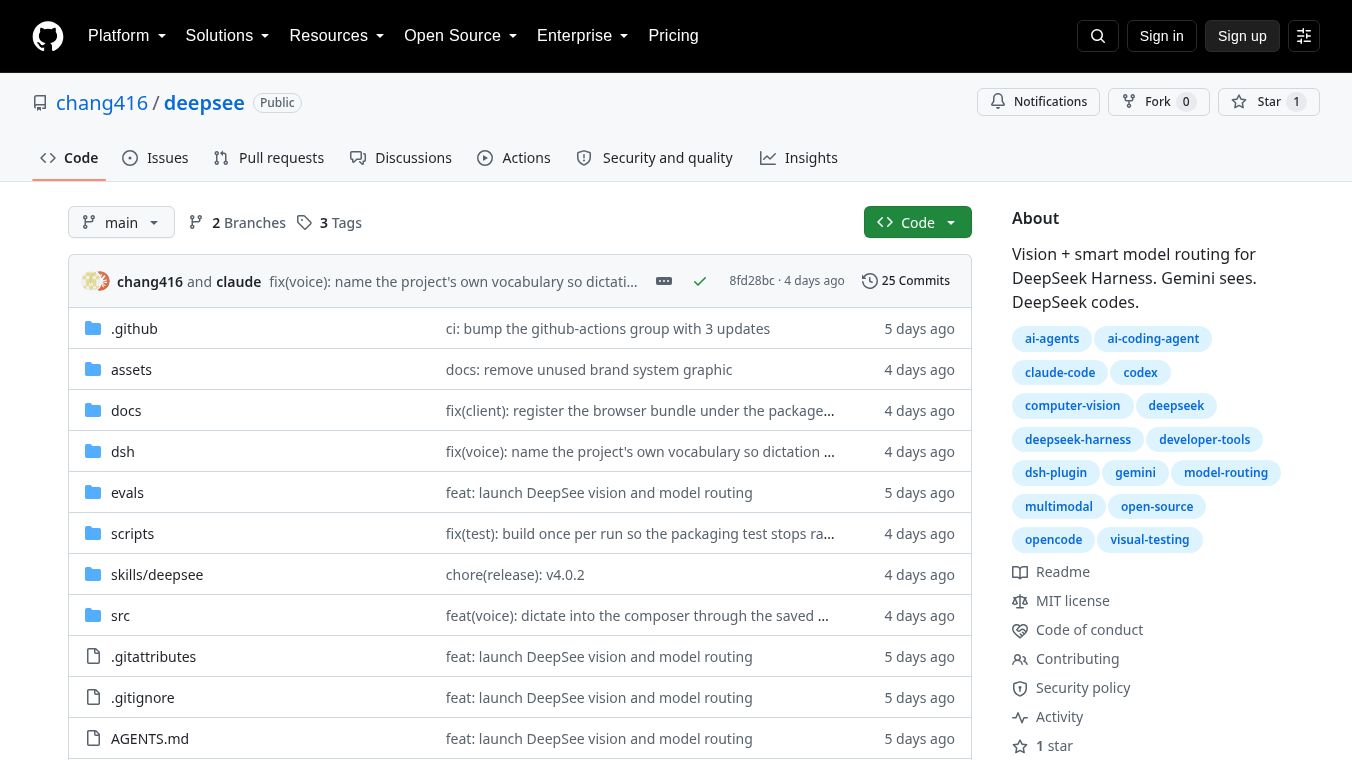Go to the Pricing page
This screenshot has height=760, width=1352.
[x=673, y=36]
